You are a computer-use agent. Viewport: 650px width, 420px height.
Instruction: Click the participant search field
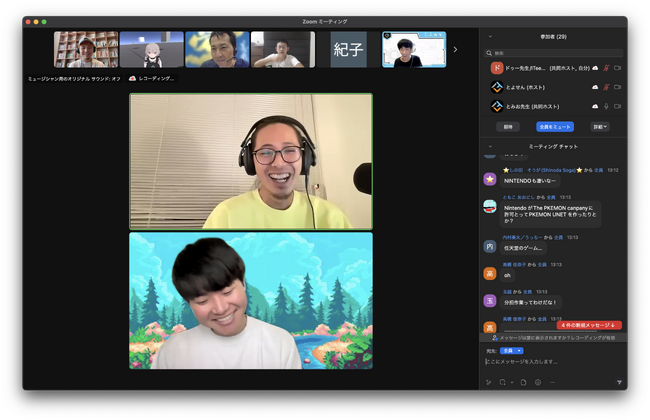coord(553,53)
